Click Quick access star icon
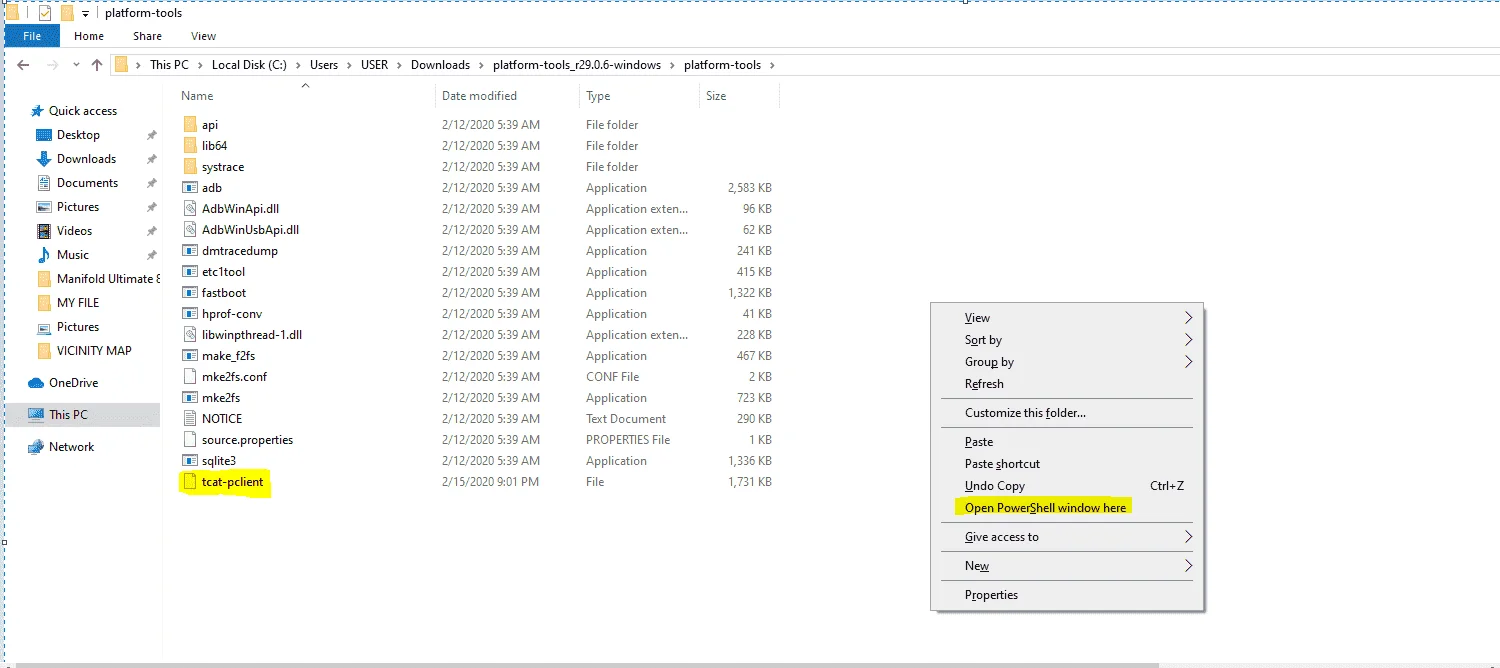This screenshot has width=1500, height=668. pos(37,111)
